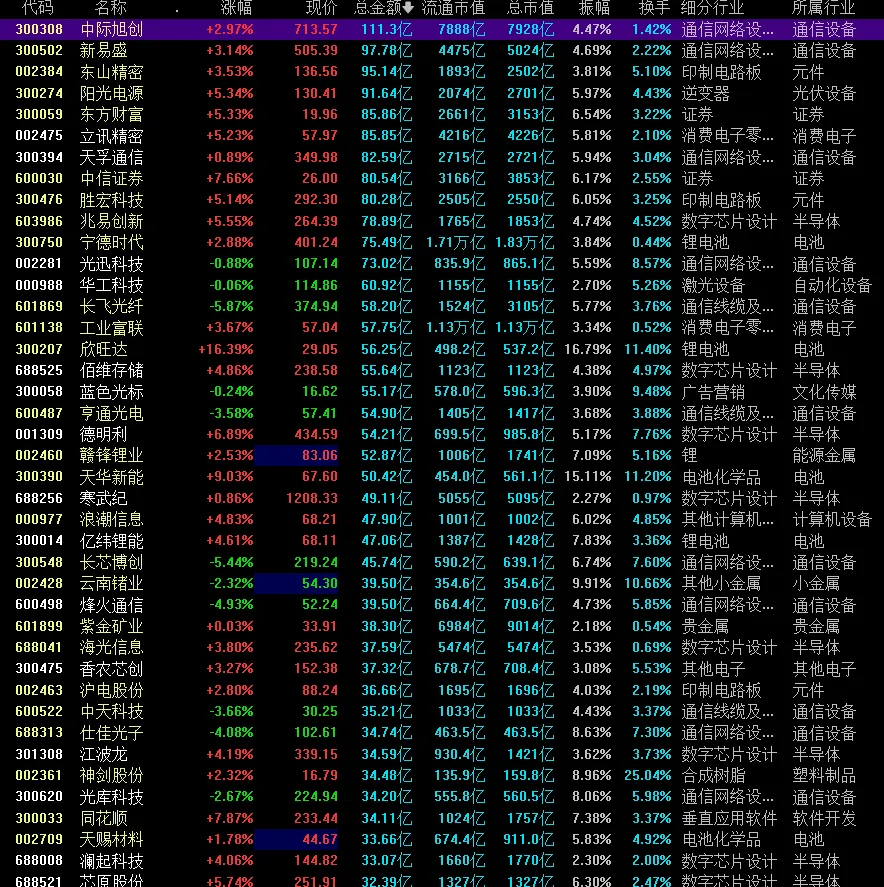Click 欣旺达 change +16.39%

point(226,349)
